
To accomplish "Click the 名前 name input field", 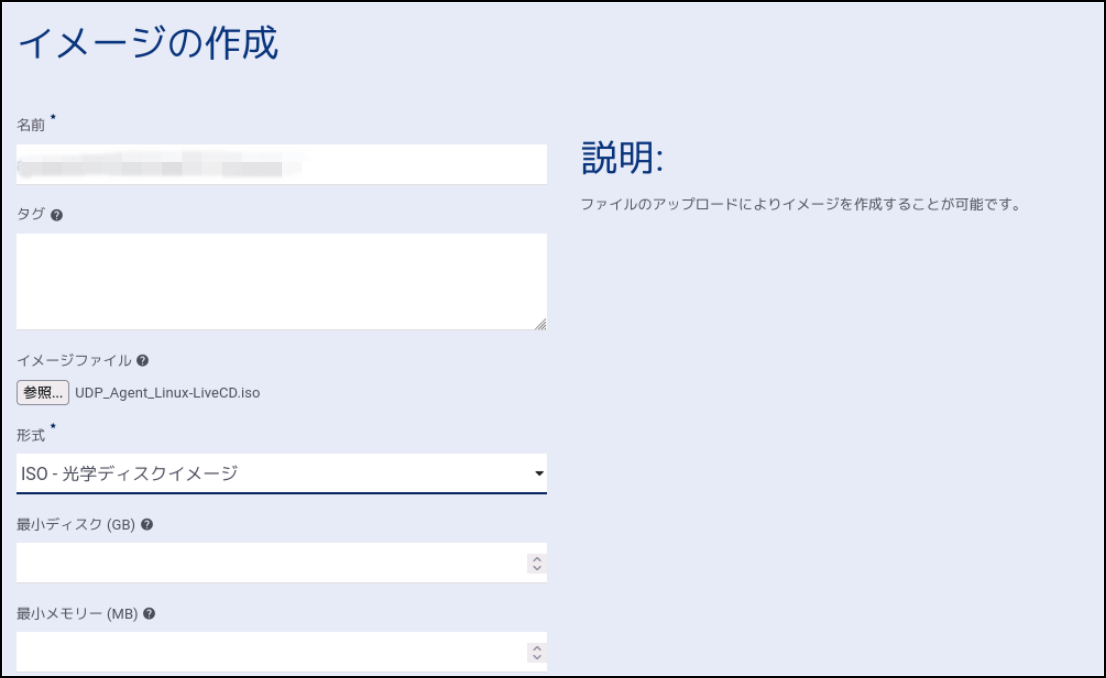I will [281, 164].
